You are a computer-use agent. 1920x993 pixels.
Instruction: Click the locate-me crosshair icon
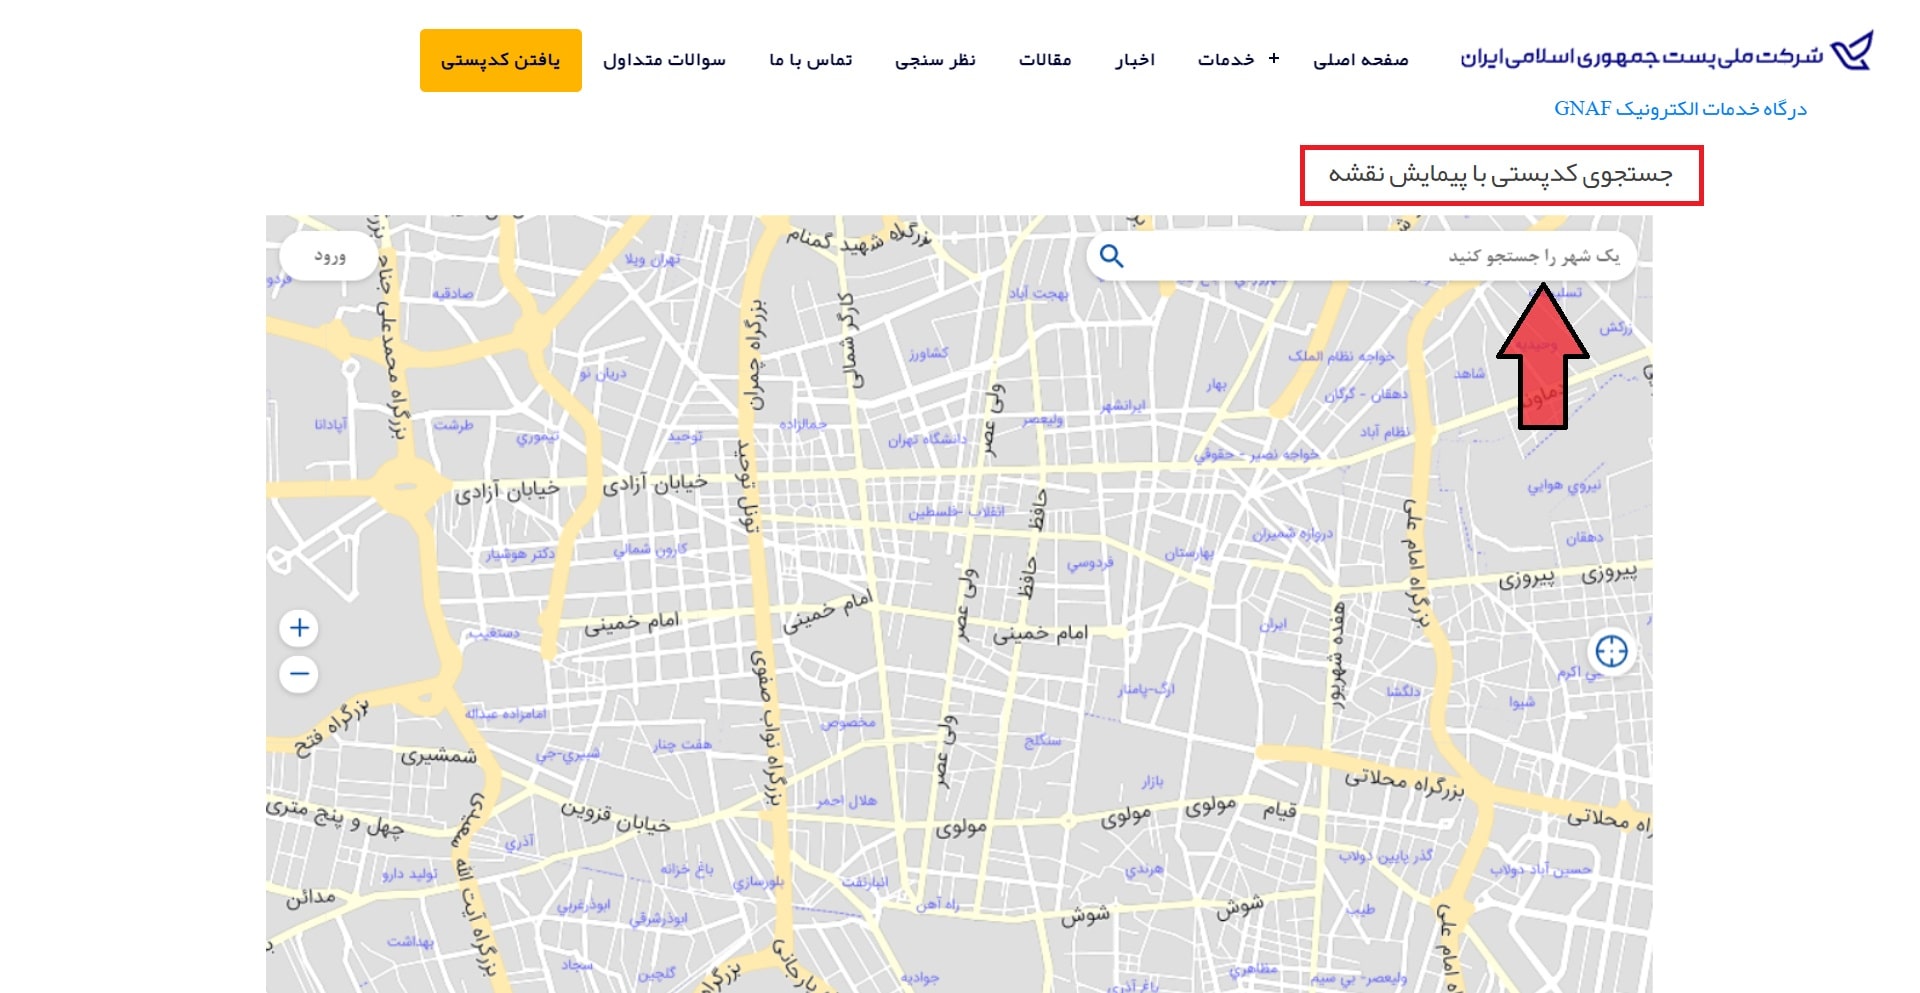click(1611, 651)
